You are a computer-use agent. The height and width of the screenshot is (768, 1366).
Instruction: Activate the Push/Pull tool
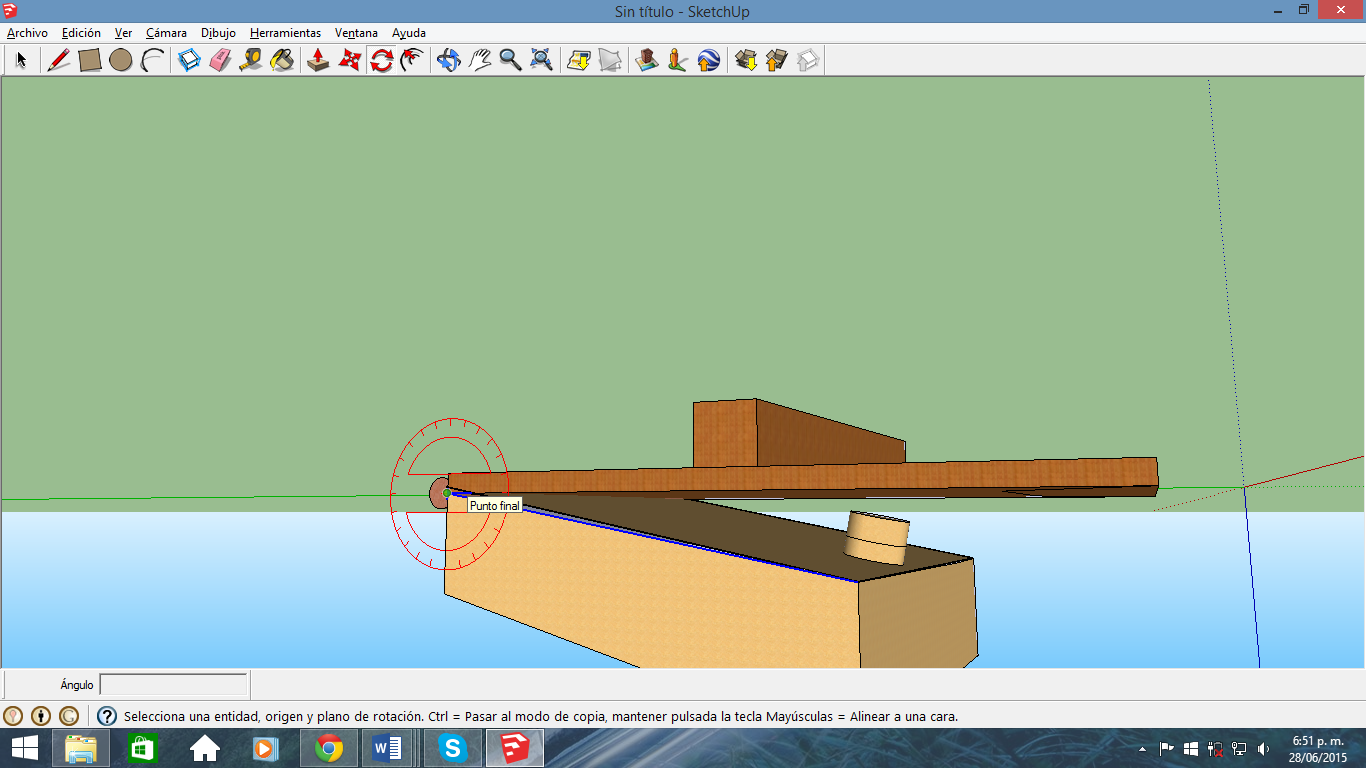(x=318, y=60)
